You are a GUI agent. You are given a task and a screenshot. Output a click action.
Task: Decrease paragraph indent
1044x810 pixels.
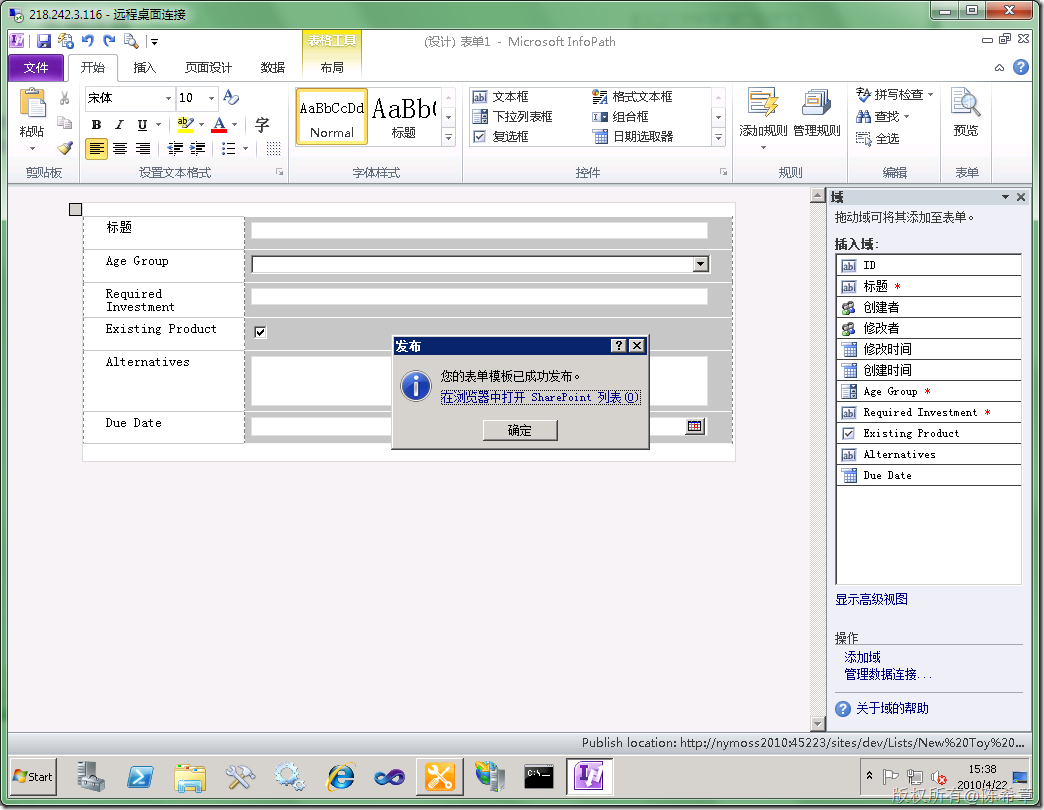pos(175,148)
